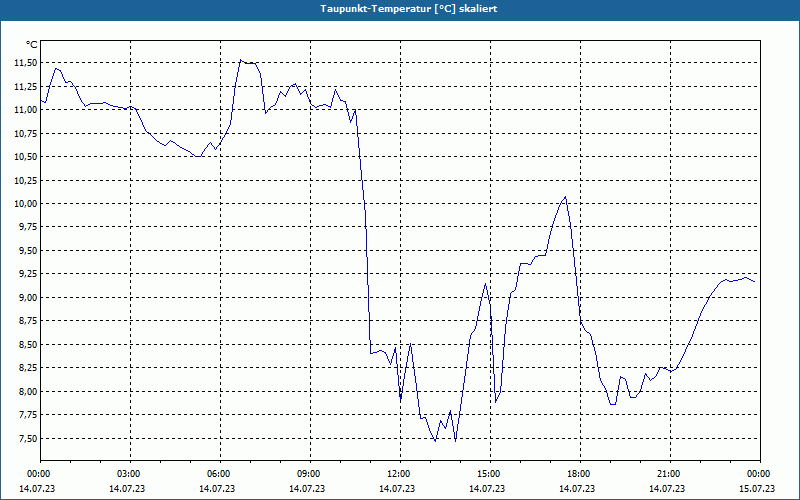Select the 10,50 y-axis label
The width and height of the screenshot is (800, 500).
26,157
